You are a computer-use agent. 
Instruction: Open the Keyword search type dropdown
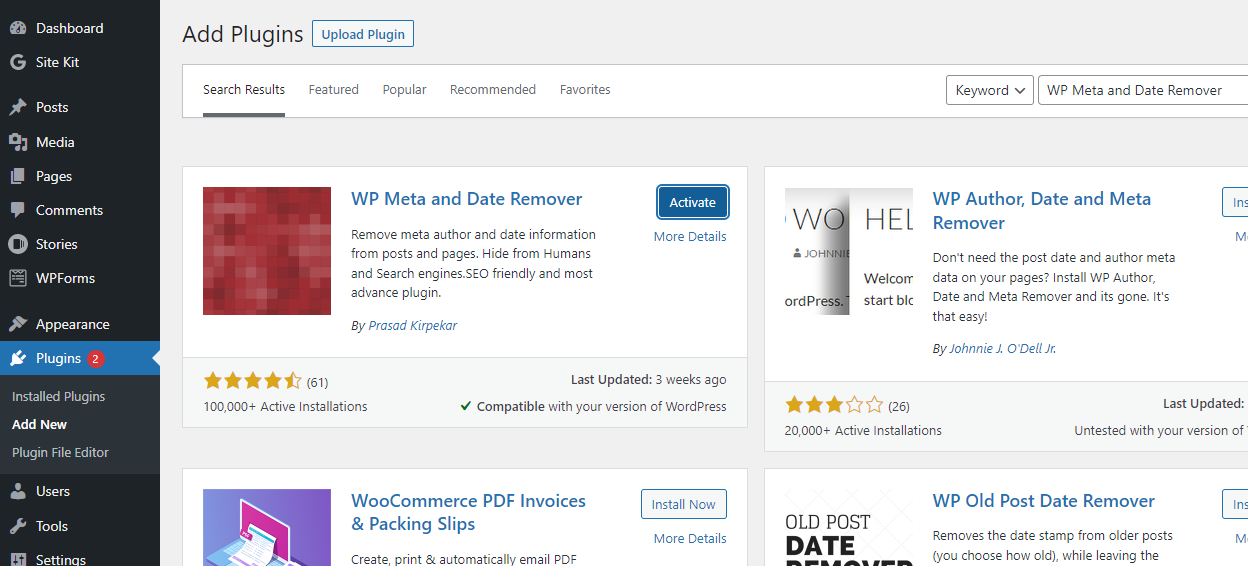coord(990,90)
